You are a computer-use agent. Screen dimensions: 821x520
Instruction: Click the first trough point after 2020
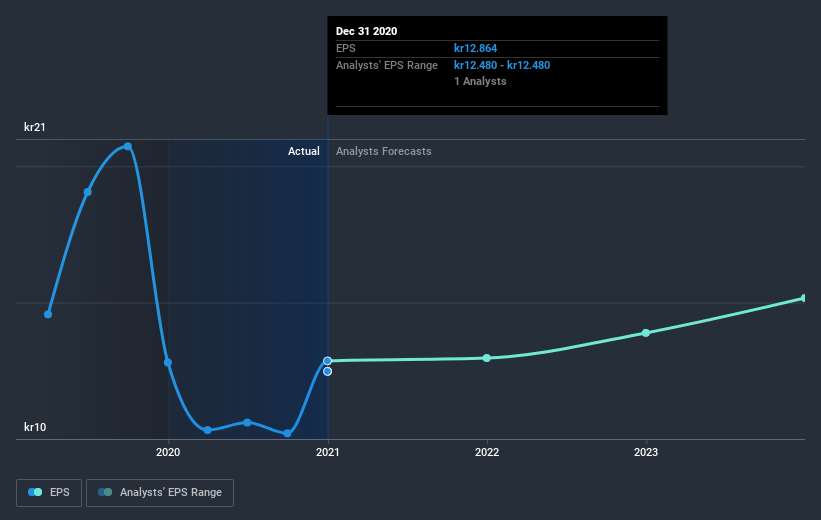(208, 430)
